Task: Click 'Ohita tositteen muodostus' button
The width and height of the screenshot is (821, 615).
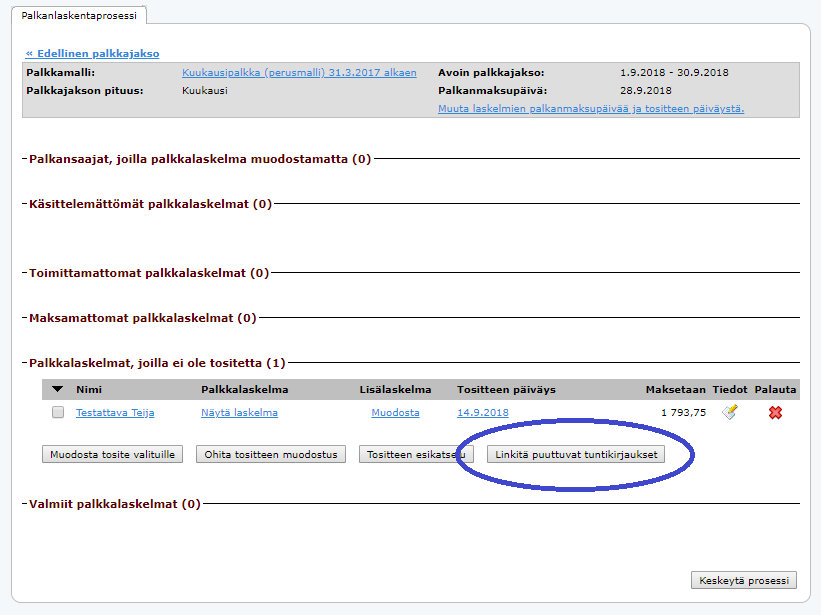Action: click(x=271, y=454)
